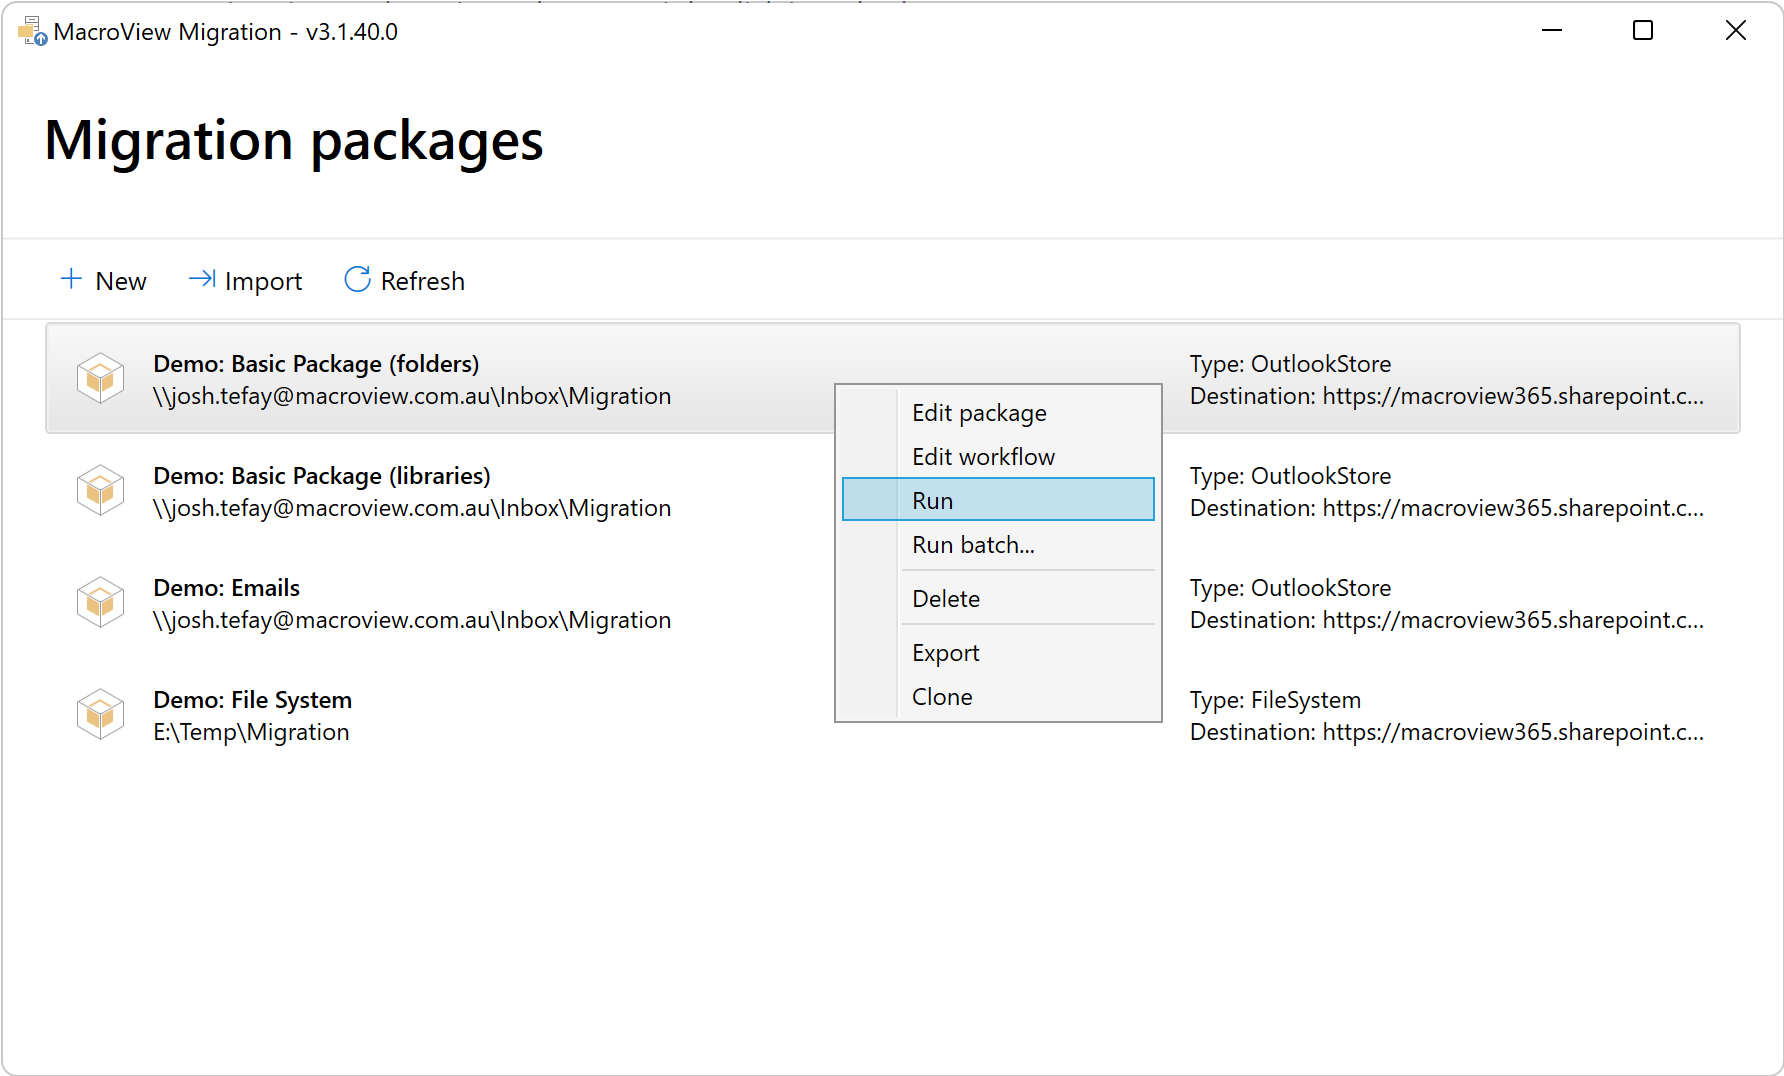Click the MacroView Migration app icon in title bar
The width and height of the screenshot is (1784, 1076).
click(x=32, y=31)
